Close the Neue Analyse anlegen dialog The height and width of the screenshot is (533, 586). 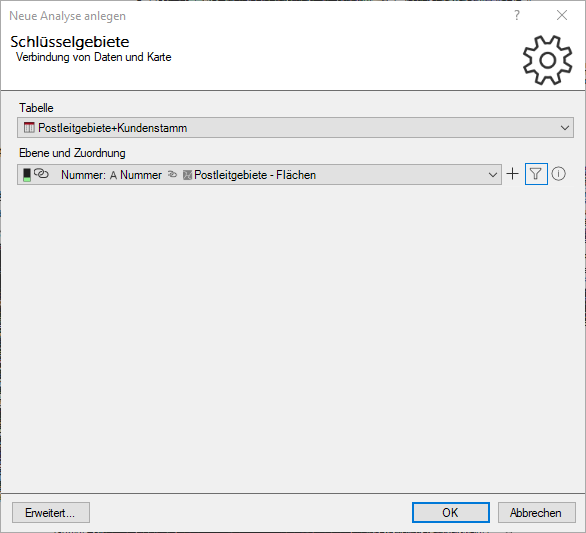[562, 15]
